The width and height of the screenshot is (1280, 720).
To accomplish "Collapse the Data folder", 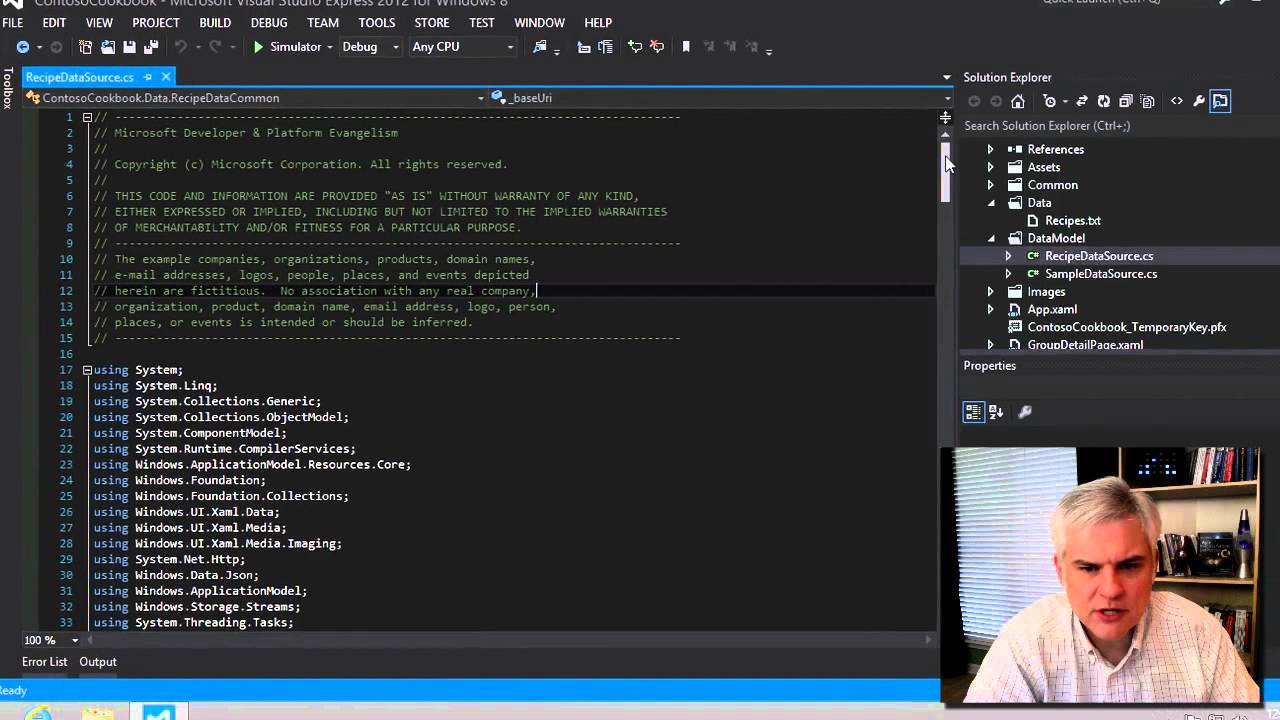I will [x=991, y=203].
